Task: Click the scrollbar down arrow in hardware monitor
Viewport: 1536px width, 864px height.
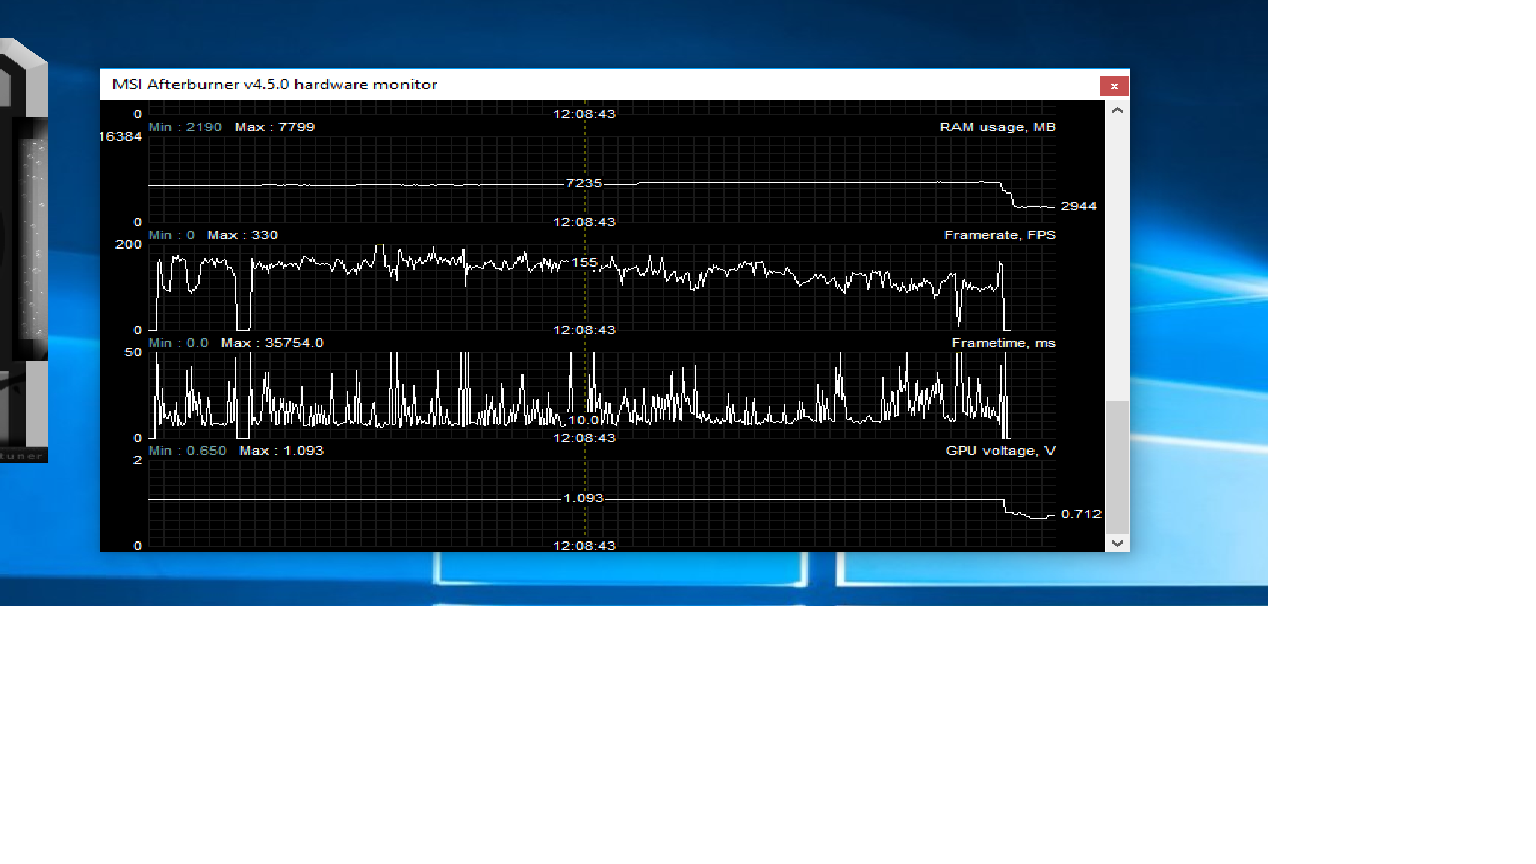Action: tap(1117, 543)
